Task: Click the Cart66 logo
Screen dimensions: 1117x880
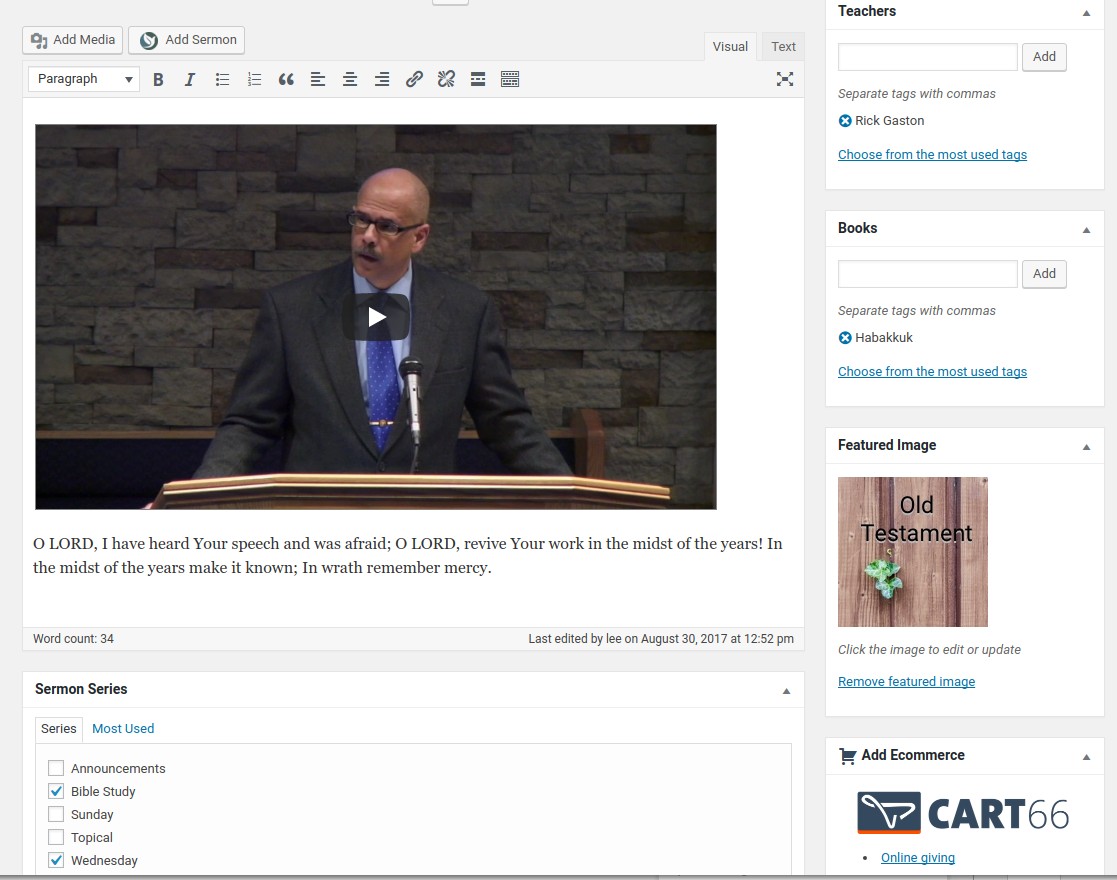Action: pyautogui.click(x=963, y=812)
